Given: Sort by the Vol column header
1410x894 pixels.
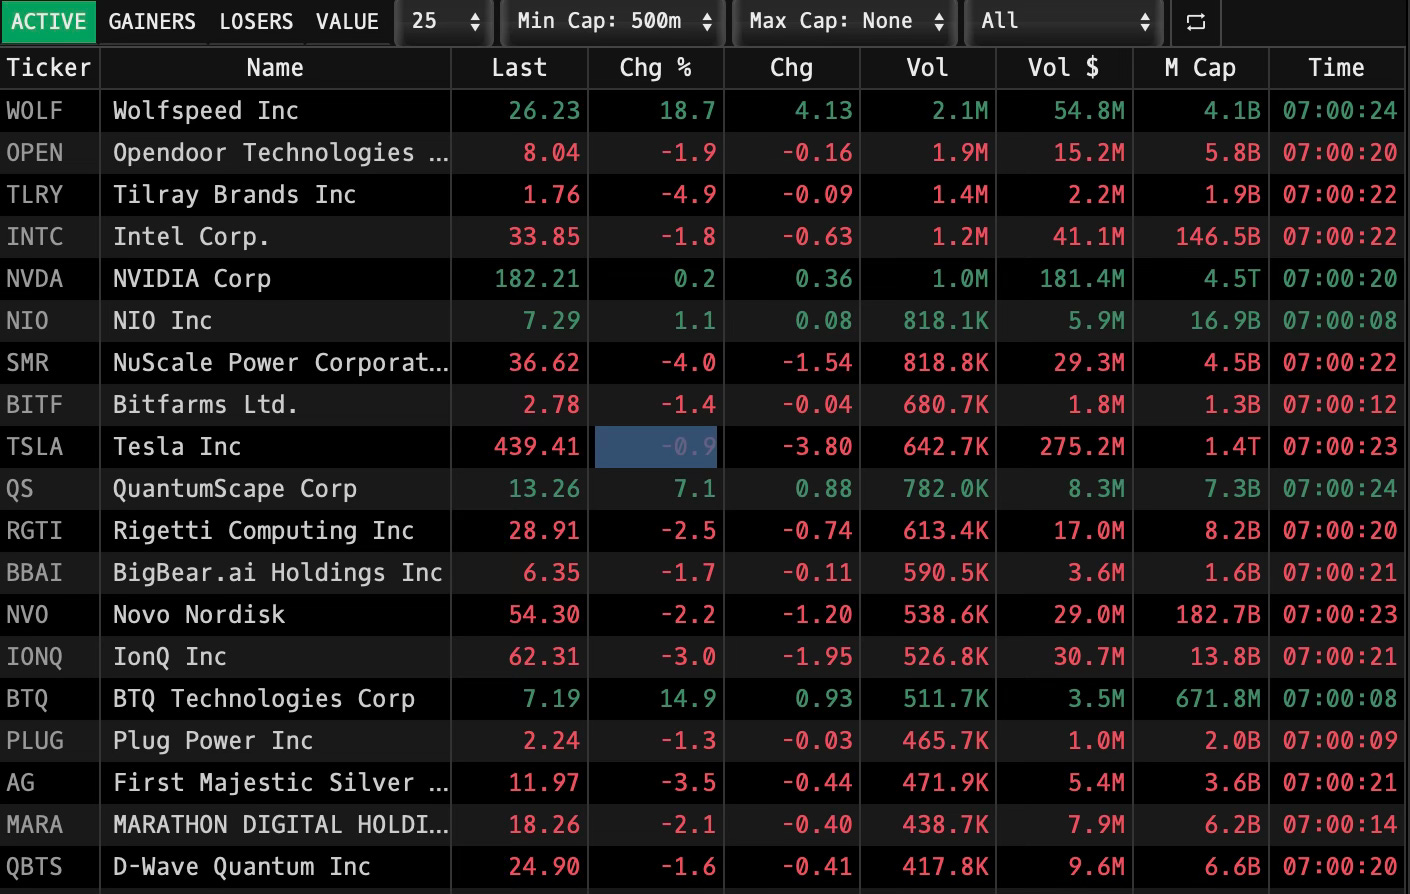Looking at the screenshot, I should [x=928, y=68].
